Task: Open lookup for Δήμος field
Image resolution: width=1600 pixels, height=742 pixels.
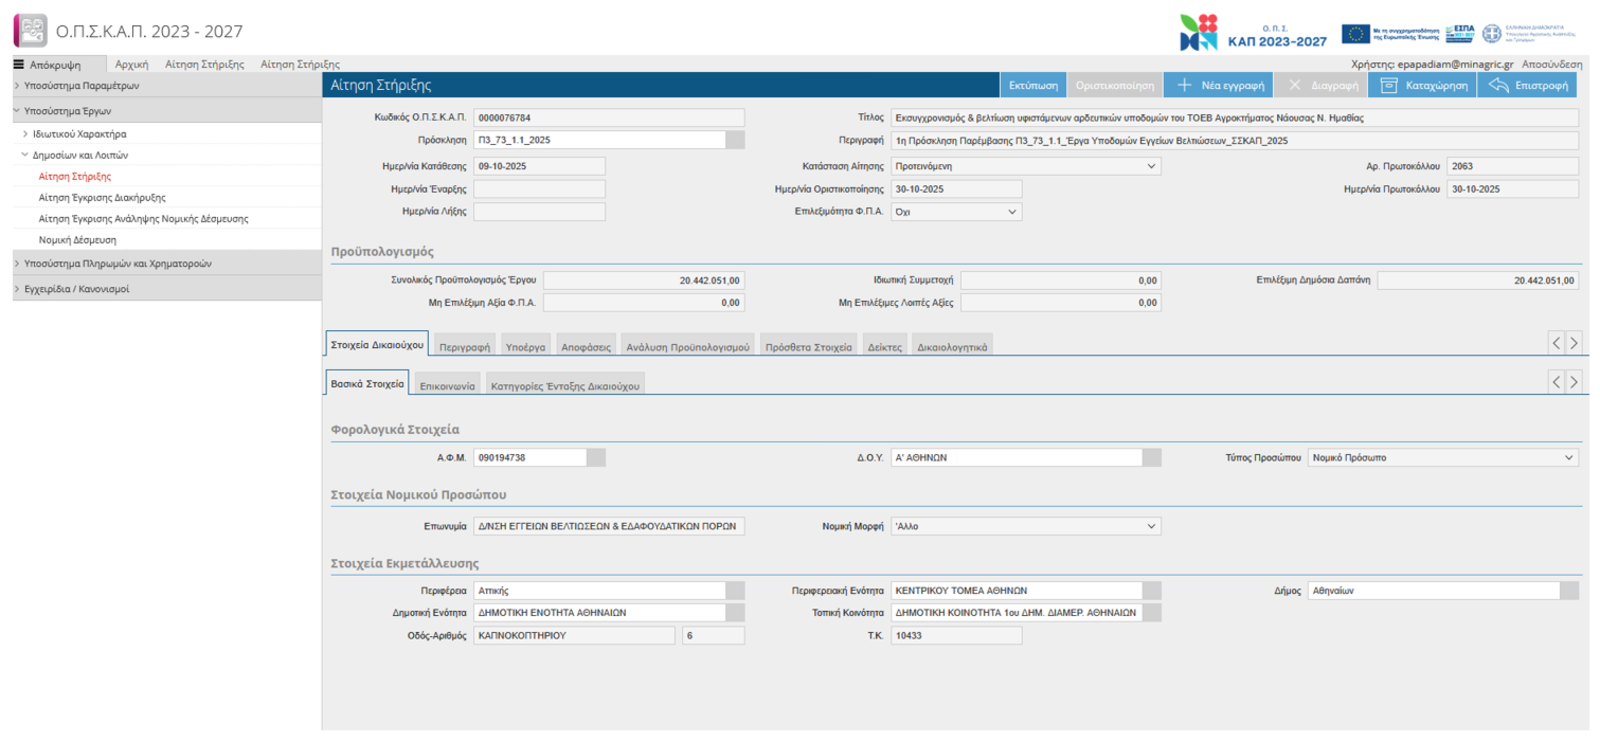Action: 1569,590
